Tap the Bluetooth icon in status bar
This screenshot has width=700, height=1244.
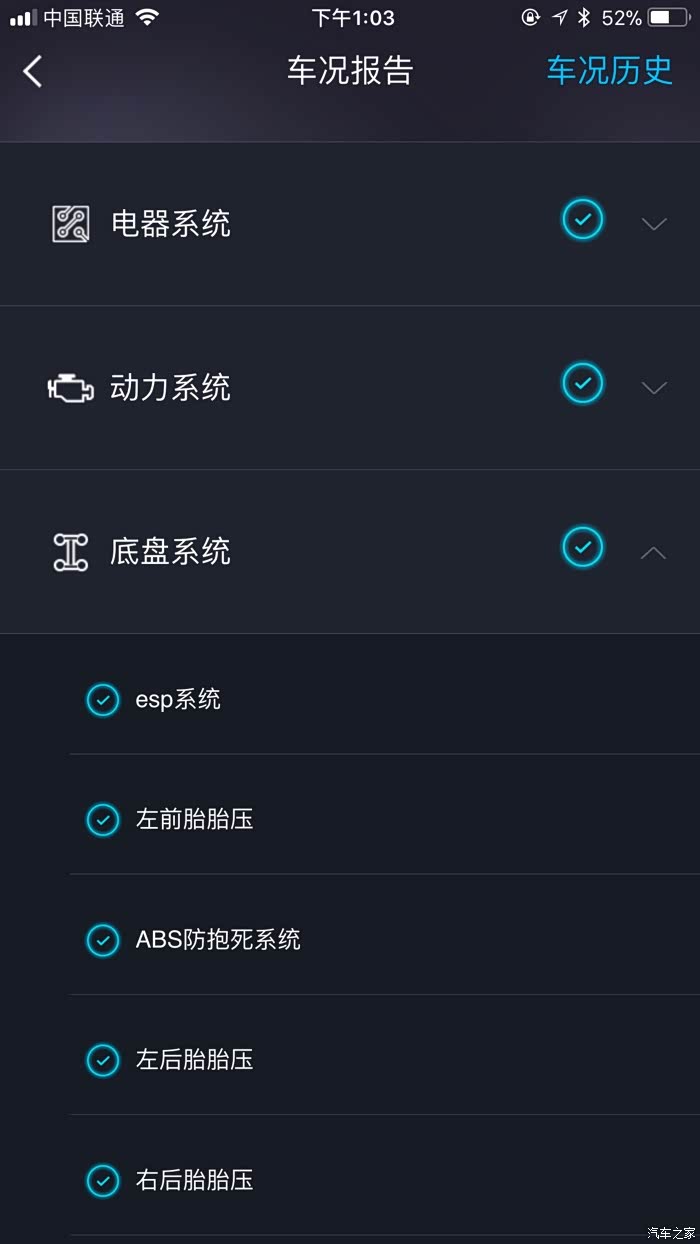[584, 18]
